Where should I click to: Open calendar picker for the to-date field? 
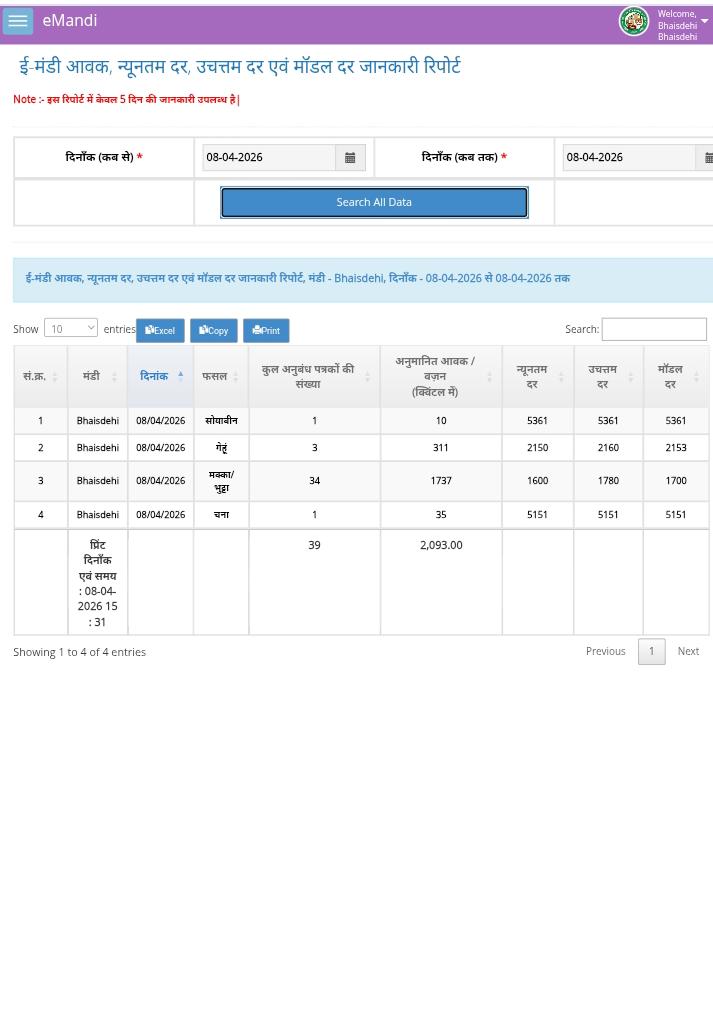706,157
